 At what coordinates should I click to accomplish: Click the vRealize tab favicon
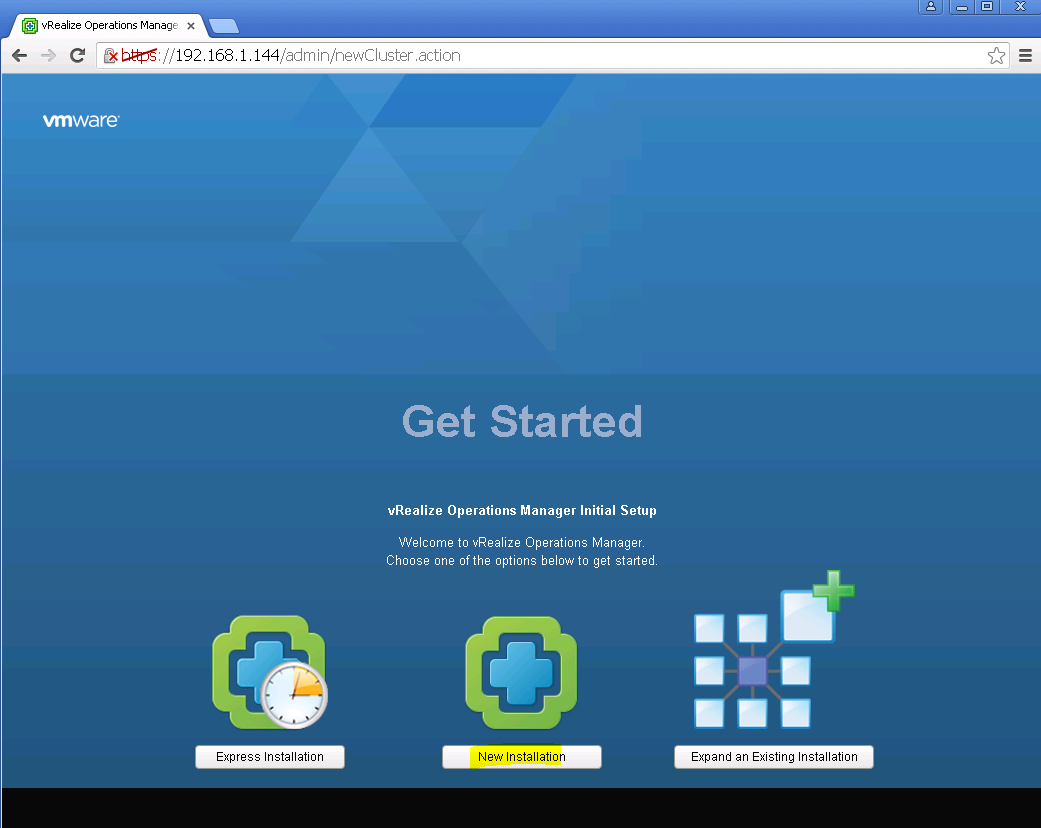(x=29, y=26)
